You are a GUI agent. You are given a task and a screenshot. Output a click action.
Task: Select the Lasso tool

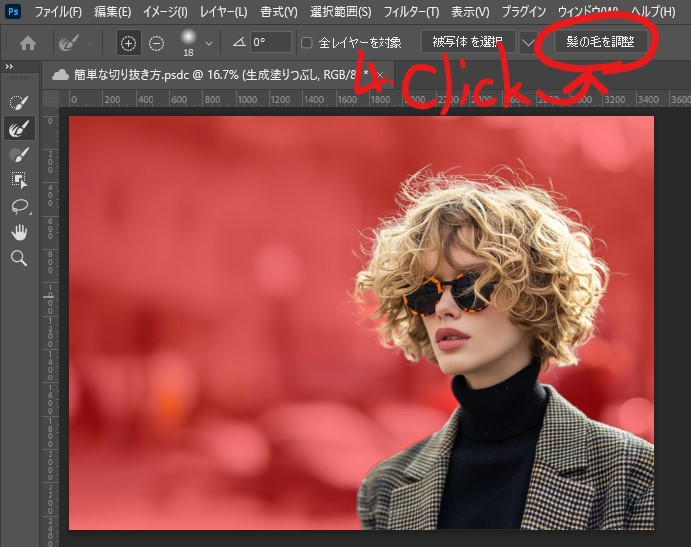click(x=19, y=206)
